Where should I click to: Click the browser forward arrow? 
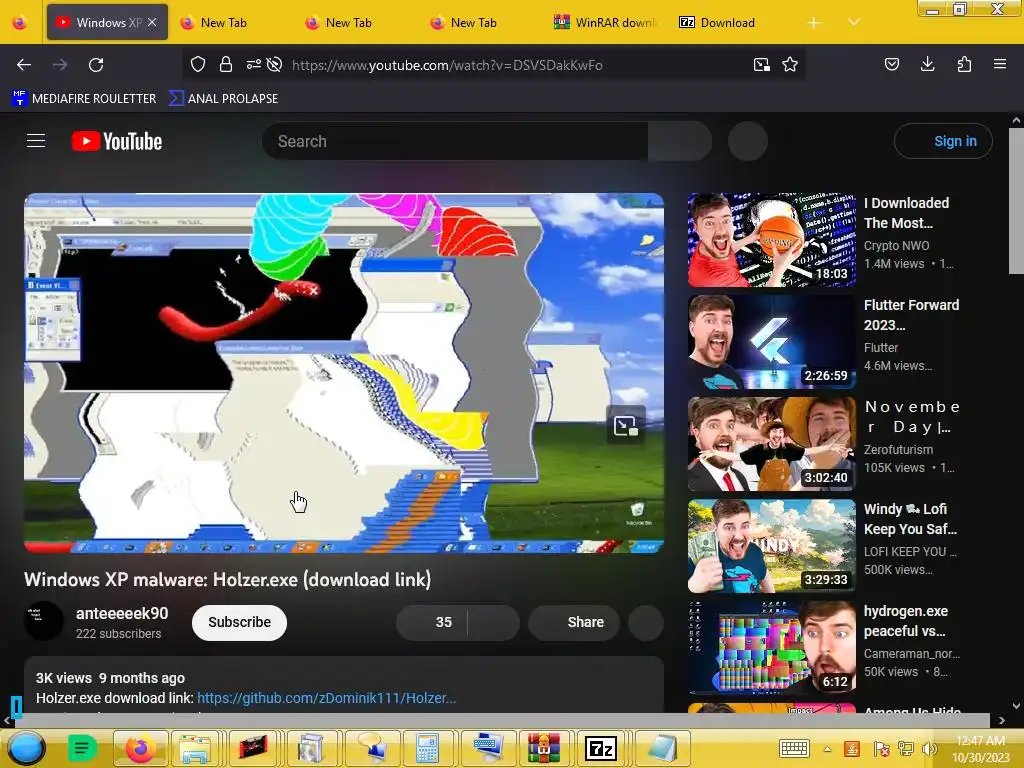click(x=60, y=65)
